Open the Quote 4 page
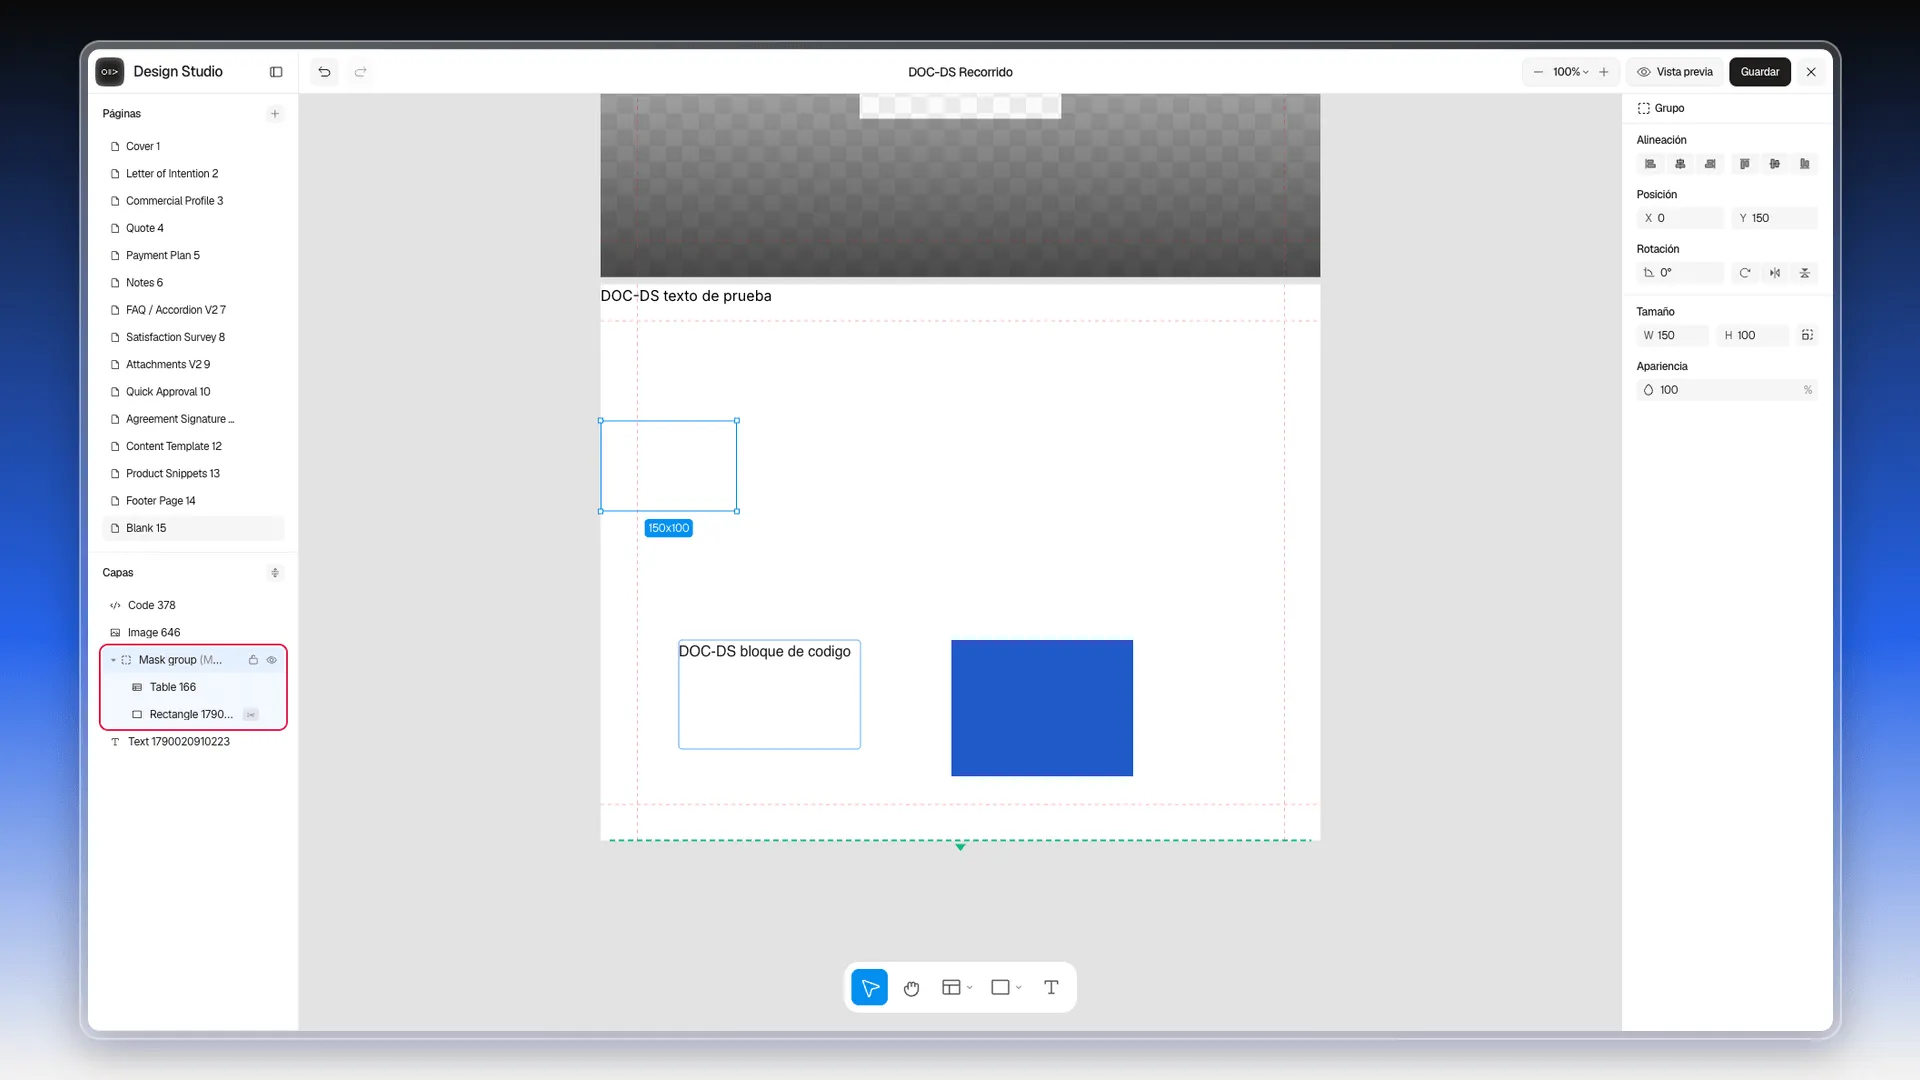The image size is (1920, 1080). click(193, 228)
